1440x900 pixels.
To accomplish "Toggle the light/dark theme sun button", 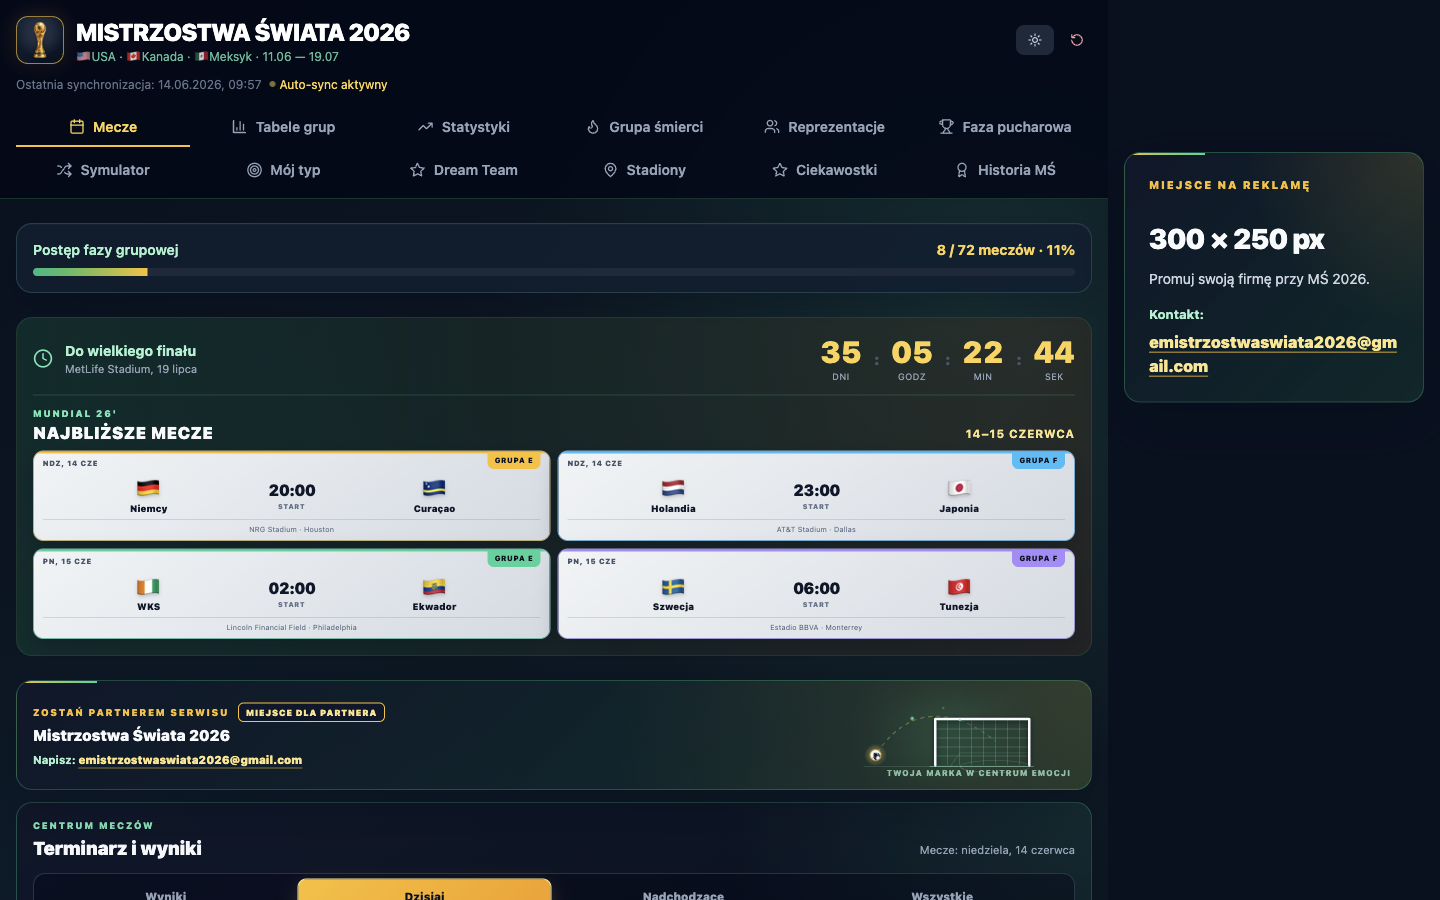I will pyautogui.click(x=1035, y=40).
